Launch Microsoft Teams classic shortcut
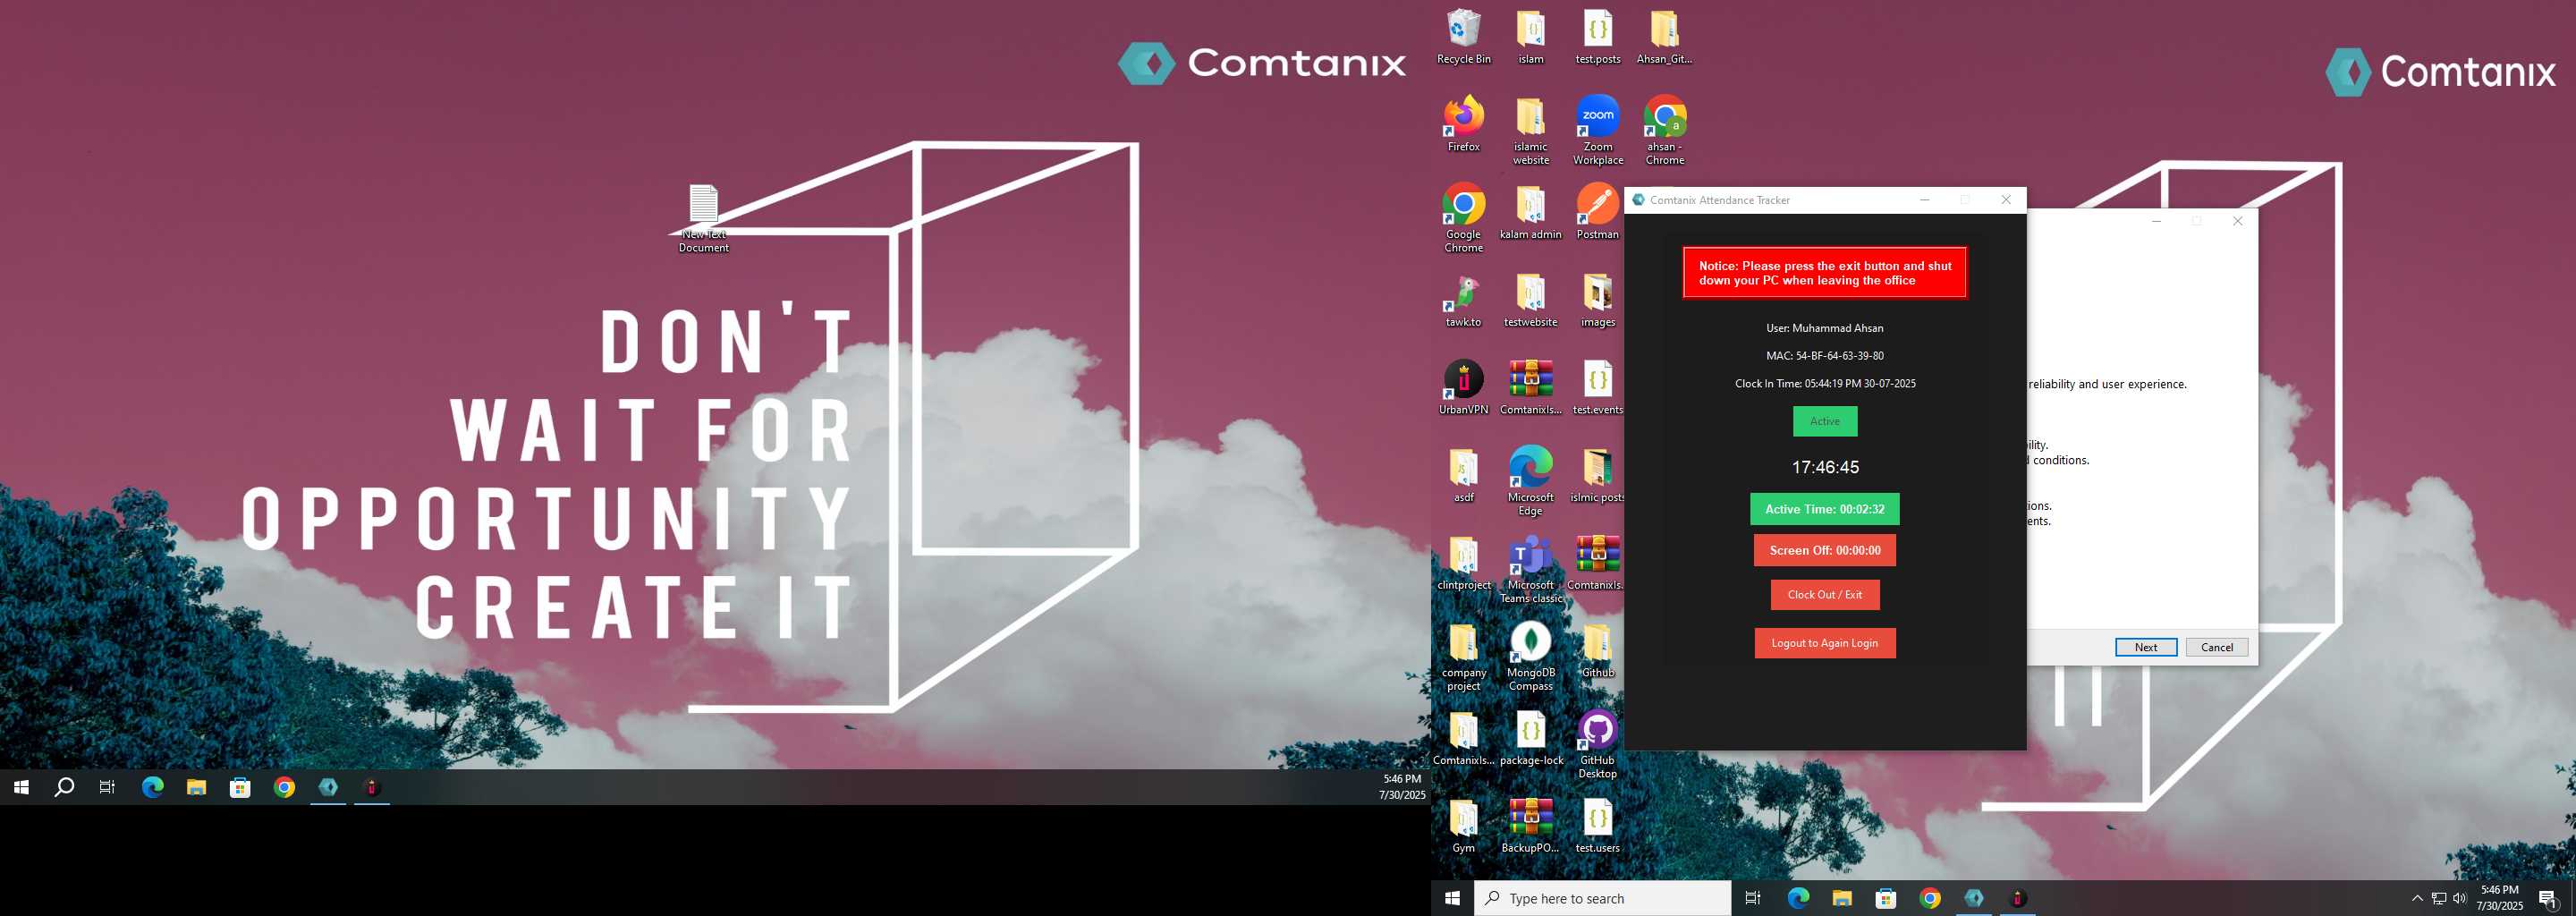 pyautogui.click(x=1530, y=569)
